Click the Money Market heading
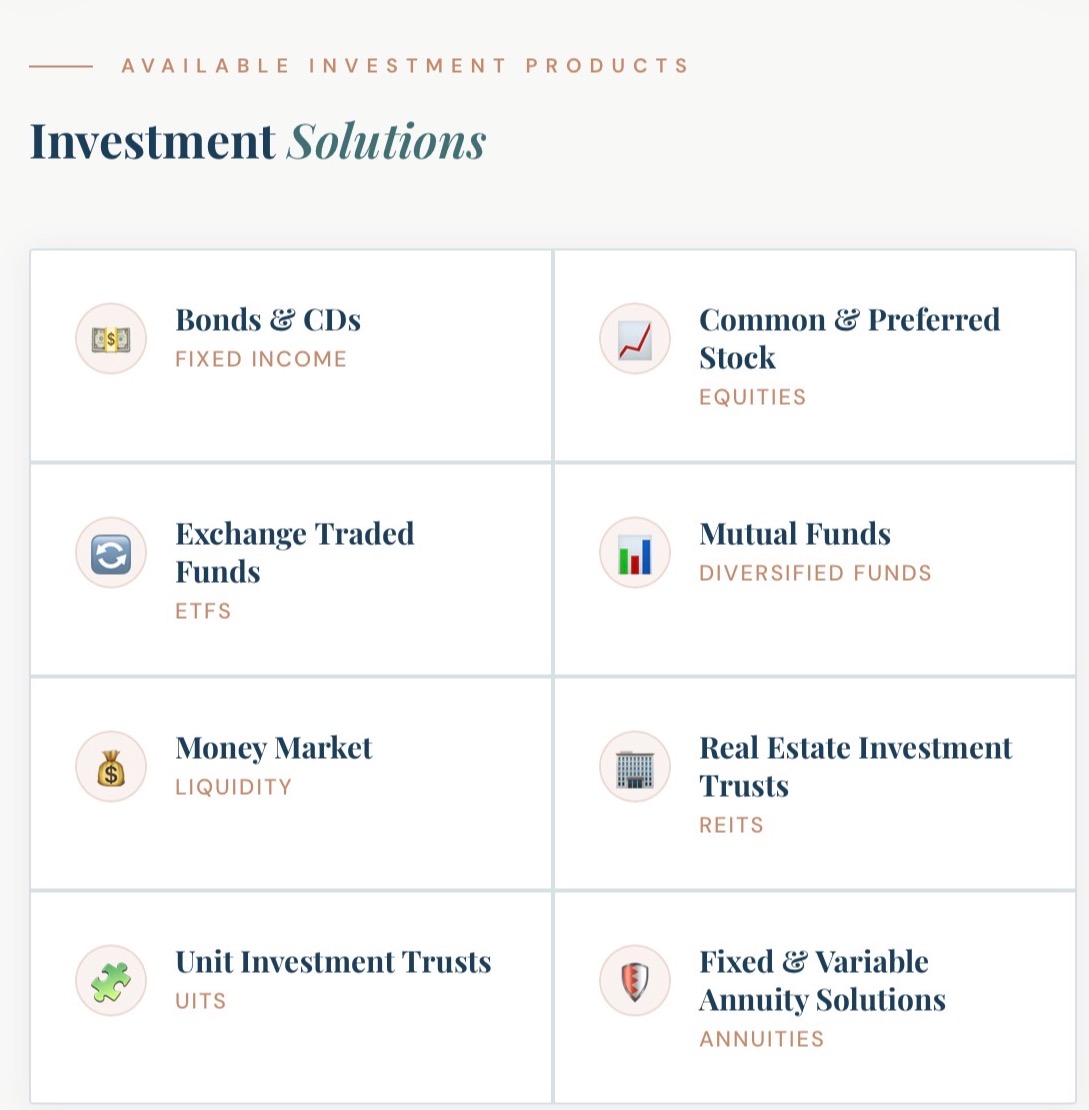This screenshot has height=1110, width=1089. [x=273, y=748]
